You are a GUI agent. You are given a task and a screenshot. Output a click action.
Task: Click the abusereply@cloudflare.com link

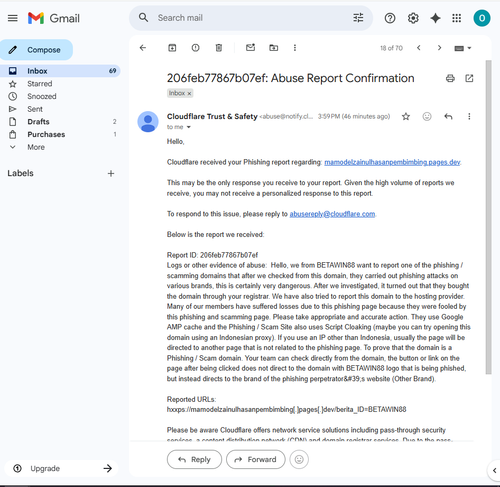pos(332,214)
